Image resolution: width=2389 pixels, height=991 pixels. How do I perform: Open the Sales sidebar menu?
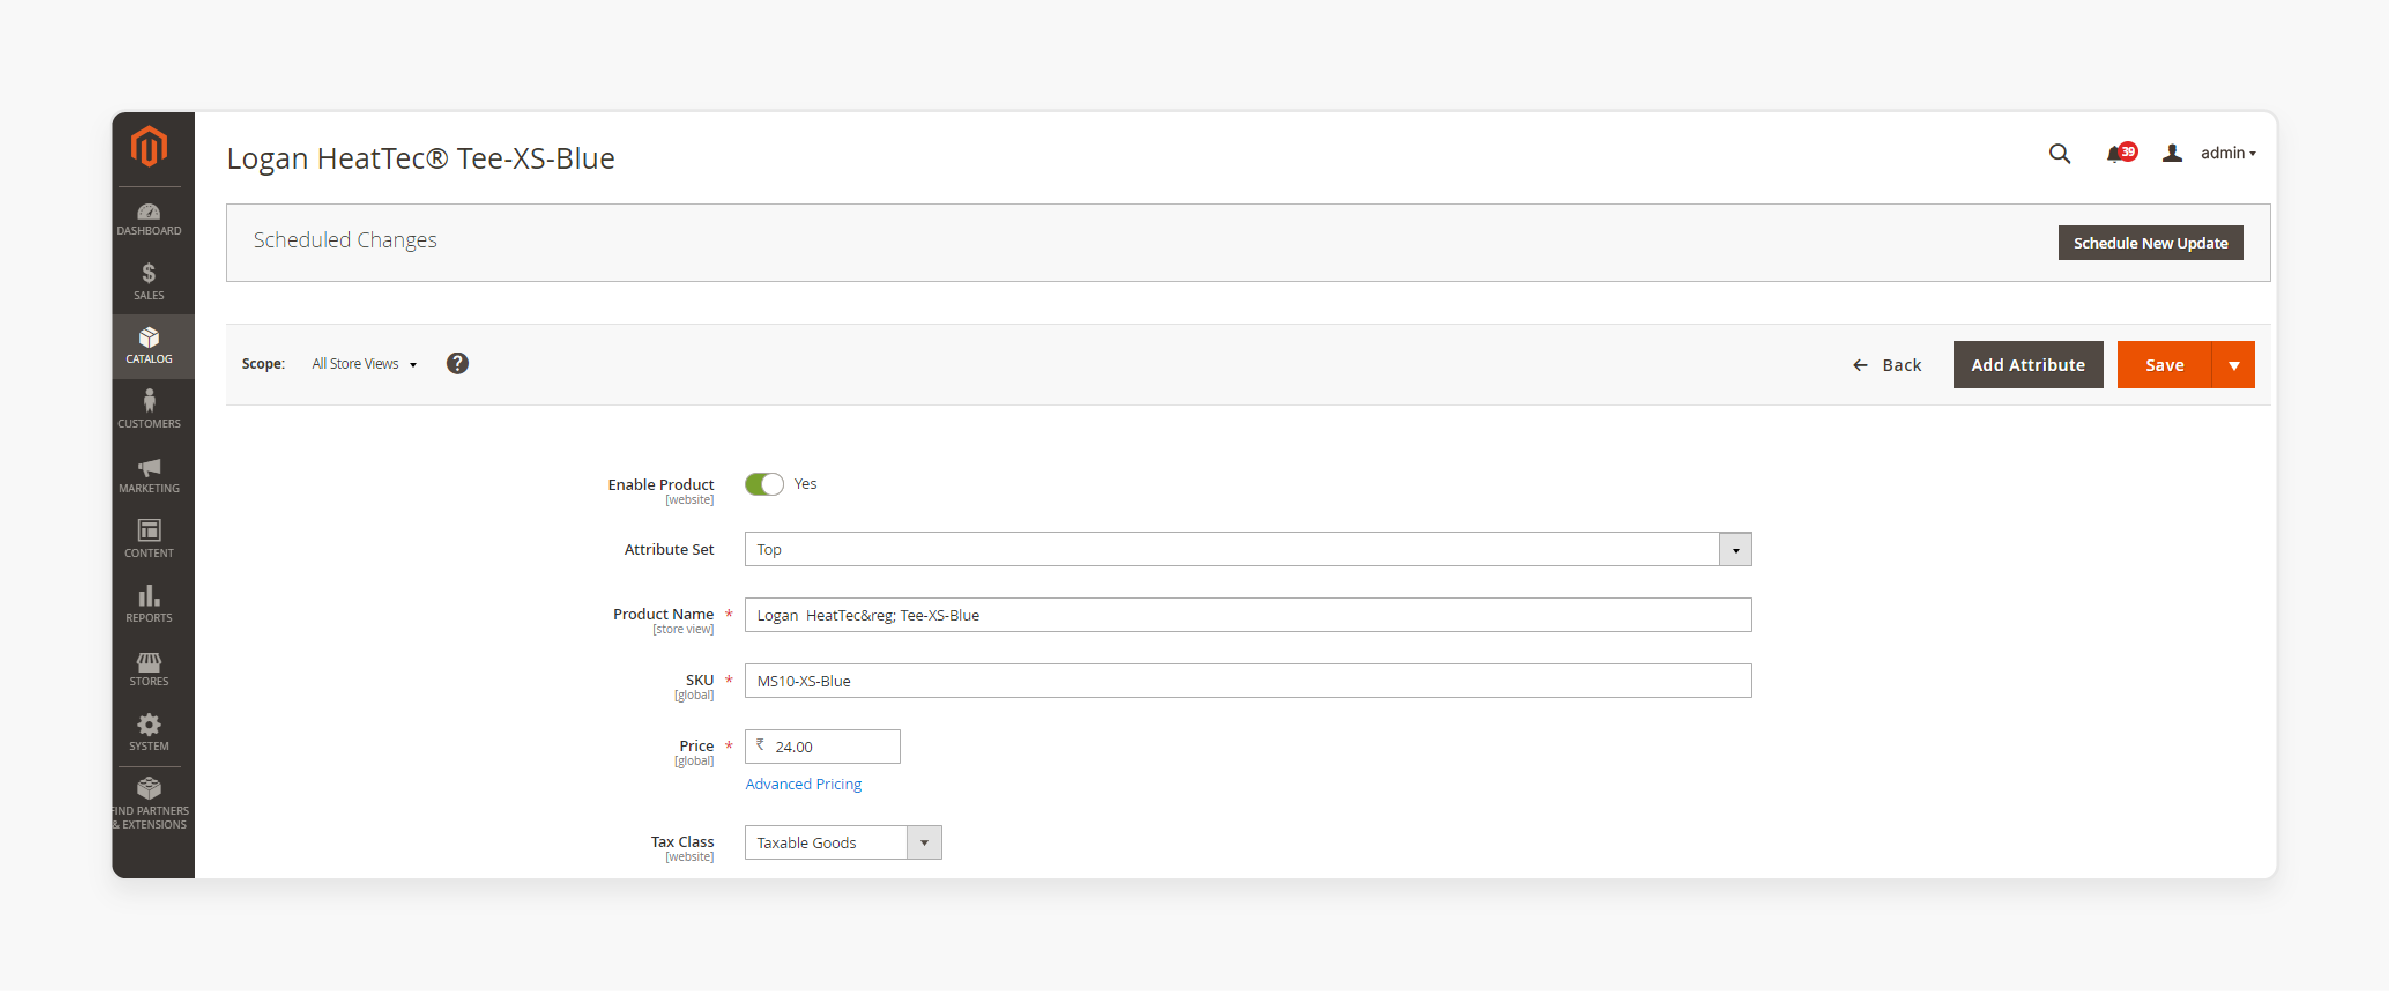coord(149,282)
